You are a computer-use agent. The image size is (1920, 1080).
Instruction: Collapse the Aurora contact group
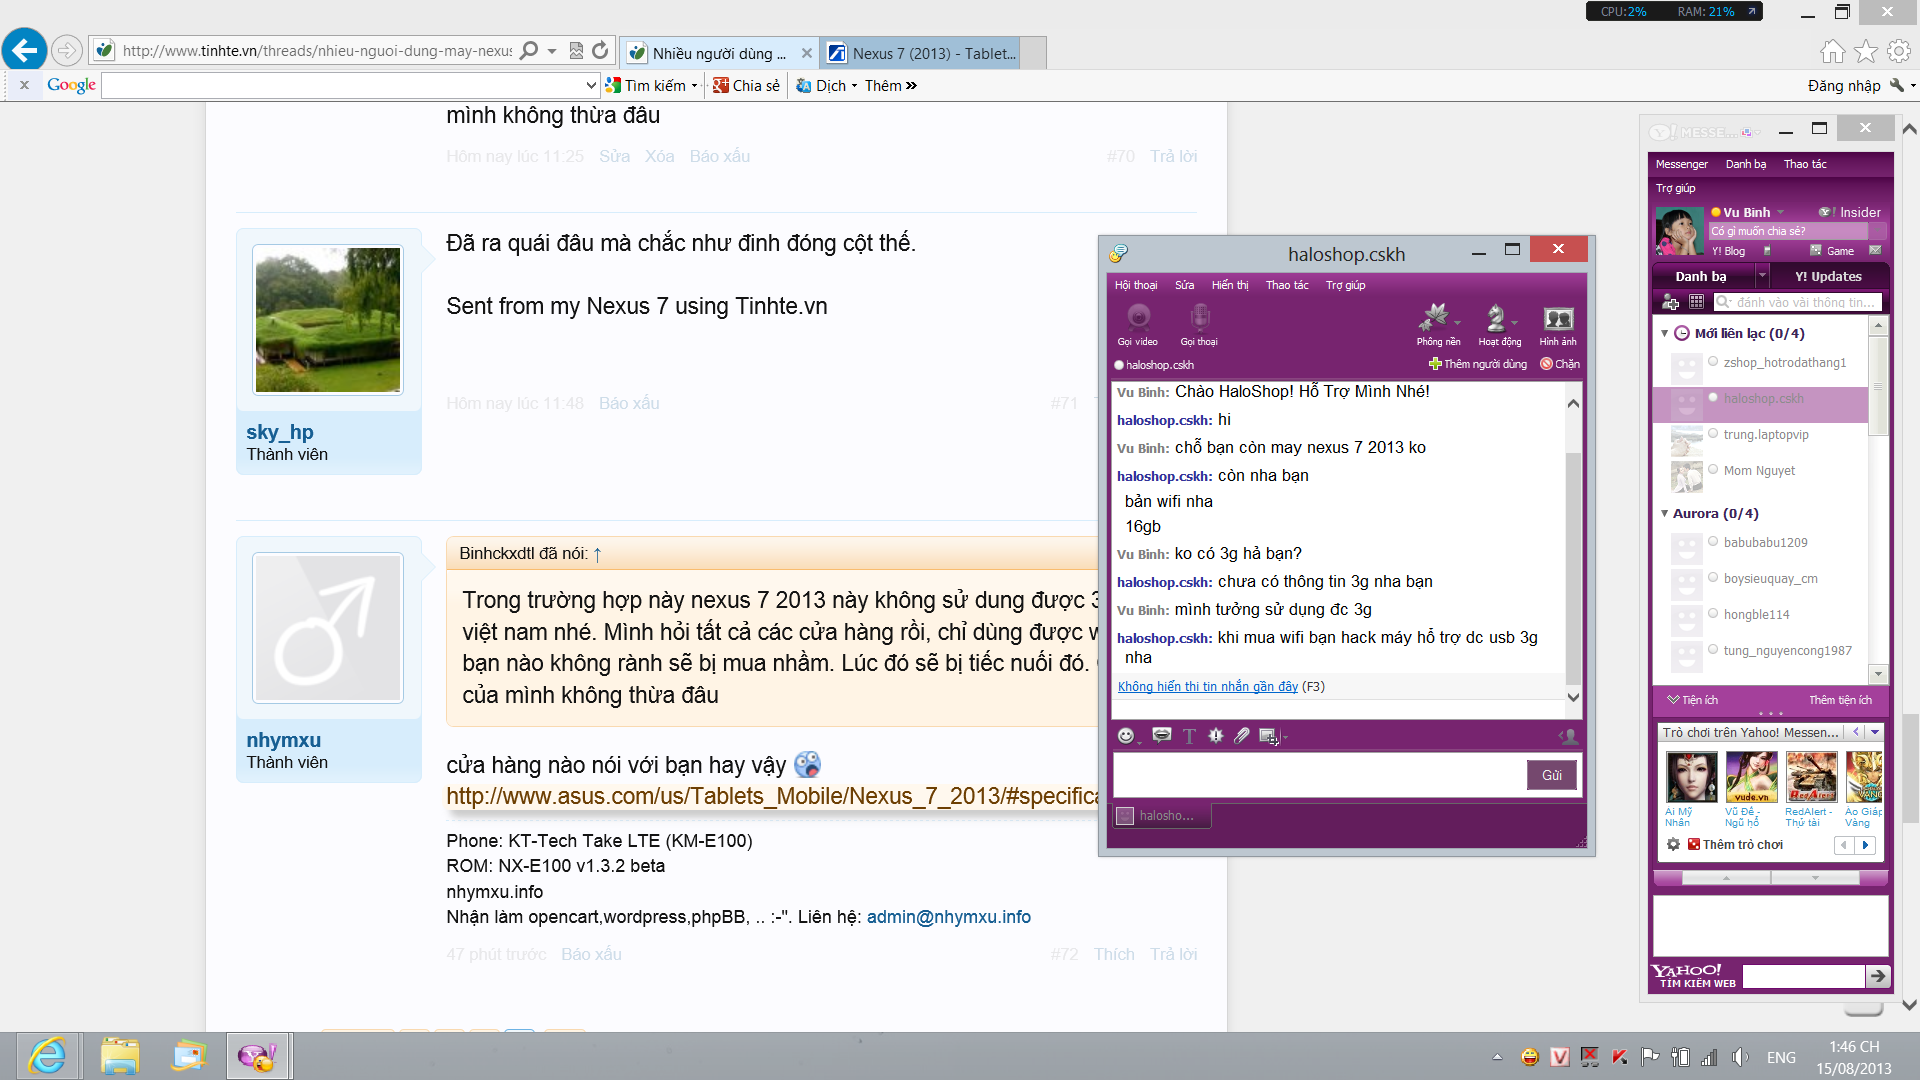pos(1664,513)
